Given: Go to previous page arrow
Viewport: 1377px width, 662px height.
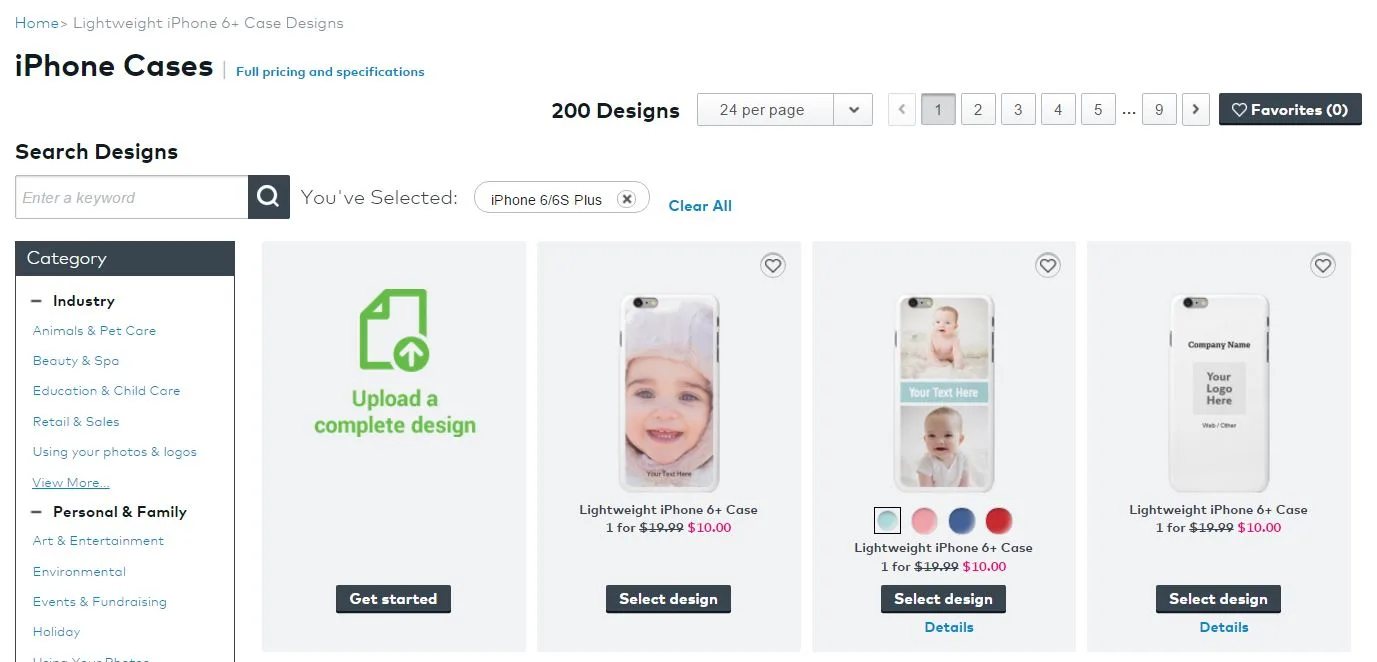Looking at the screenshot, I should pos(902,110).
